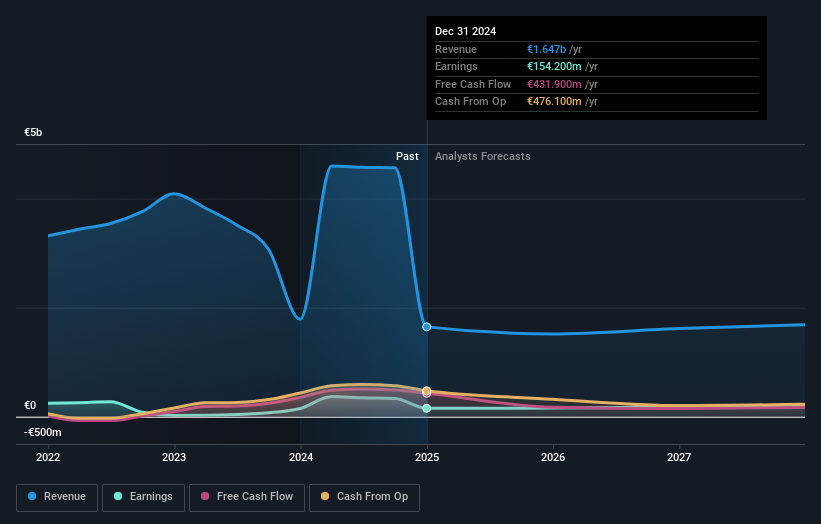Click the teal Earnings data point at 2025
Screen dimensions: 821x524
[427, 408]
